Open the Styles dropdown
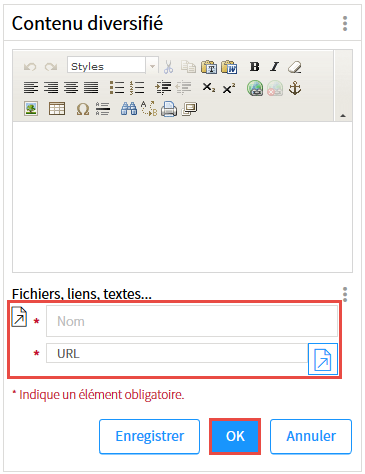Image resolution: width=365 pixels, height=474 pixels. click(x=113, y=66)
